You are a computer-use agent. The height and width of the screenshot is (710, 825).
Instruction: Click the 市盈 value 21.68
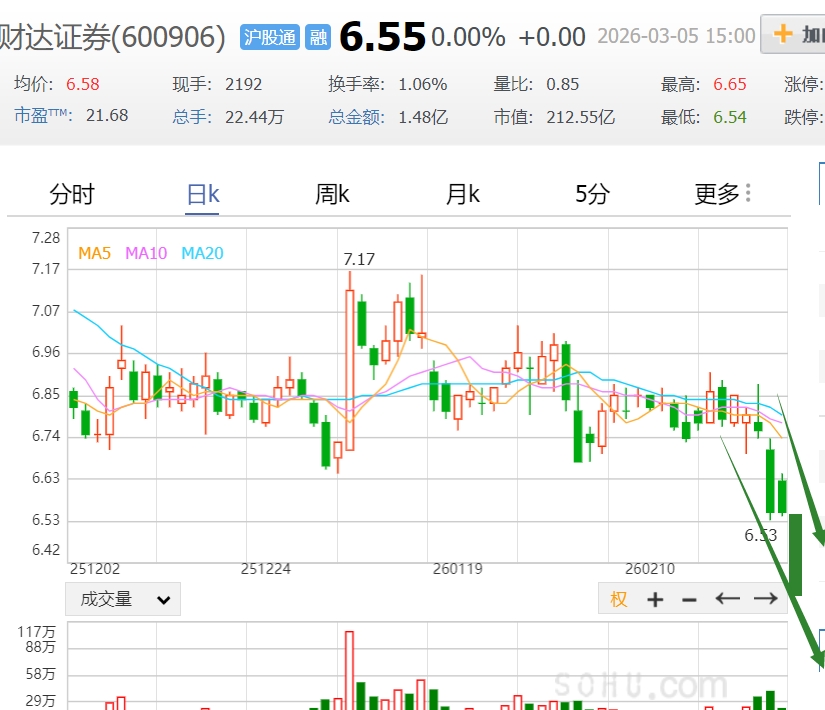pyautogui.click(x=107, y=115)
